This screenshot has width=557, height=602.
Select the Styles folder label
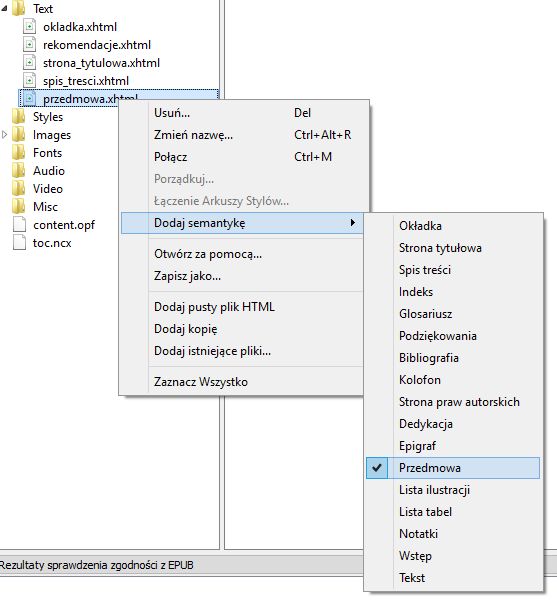[48, 117]
